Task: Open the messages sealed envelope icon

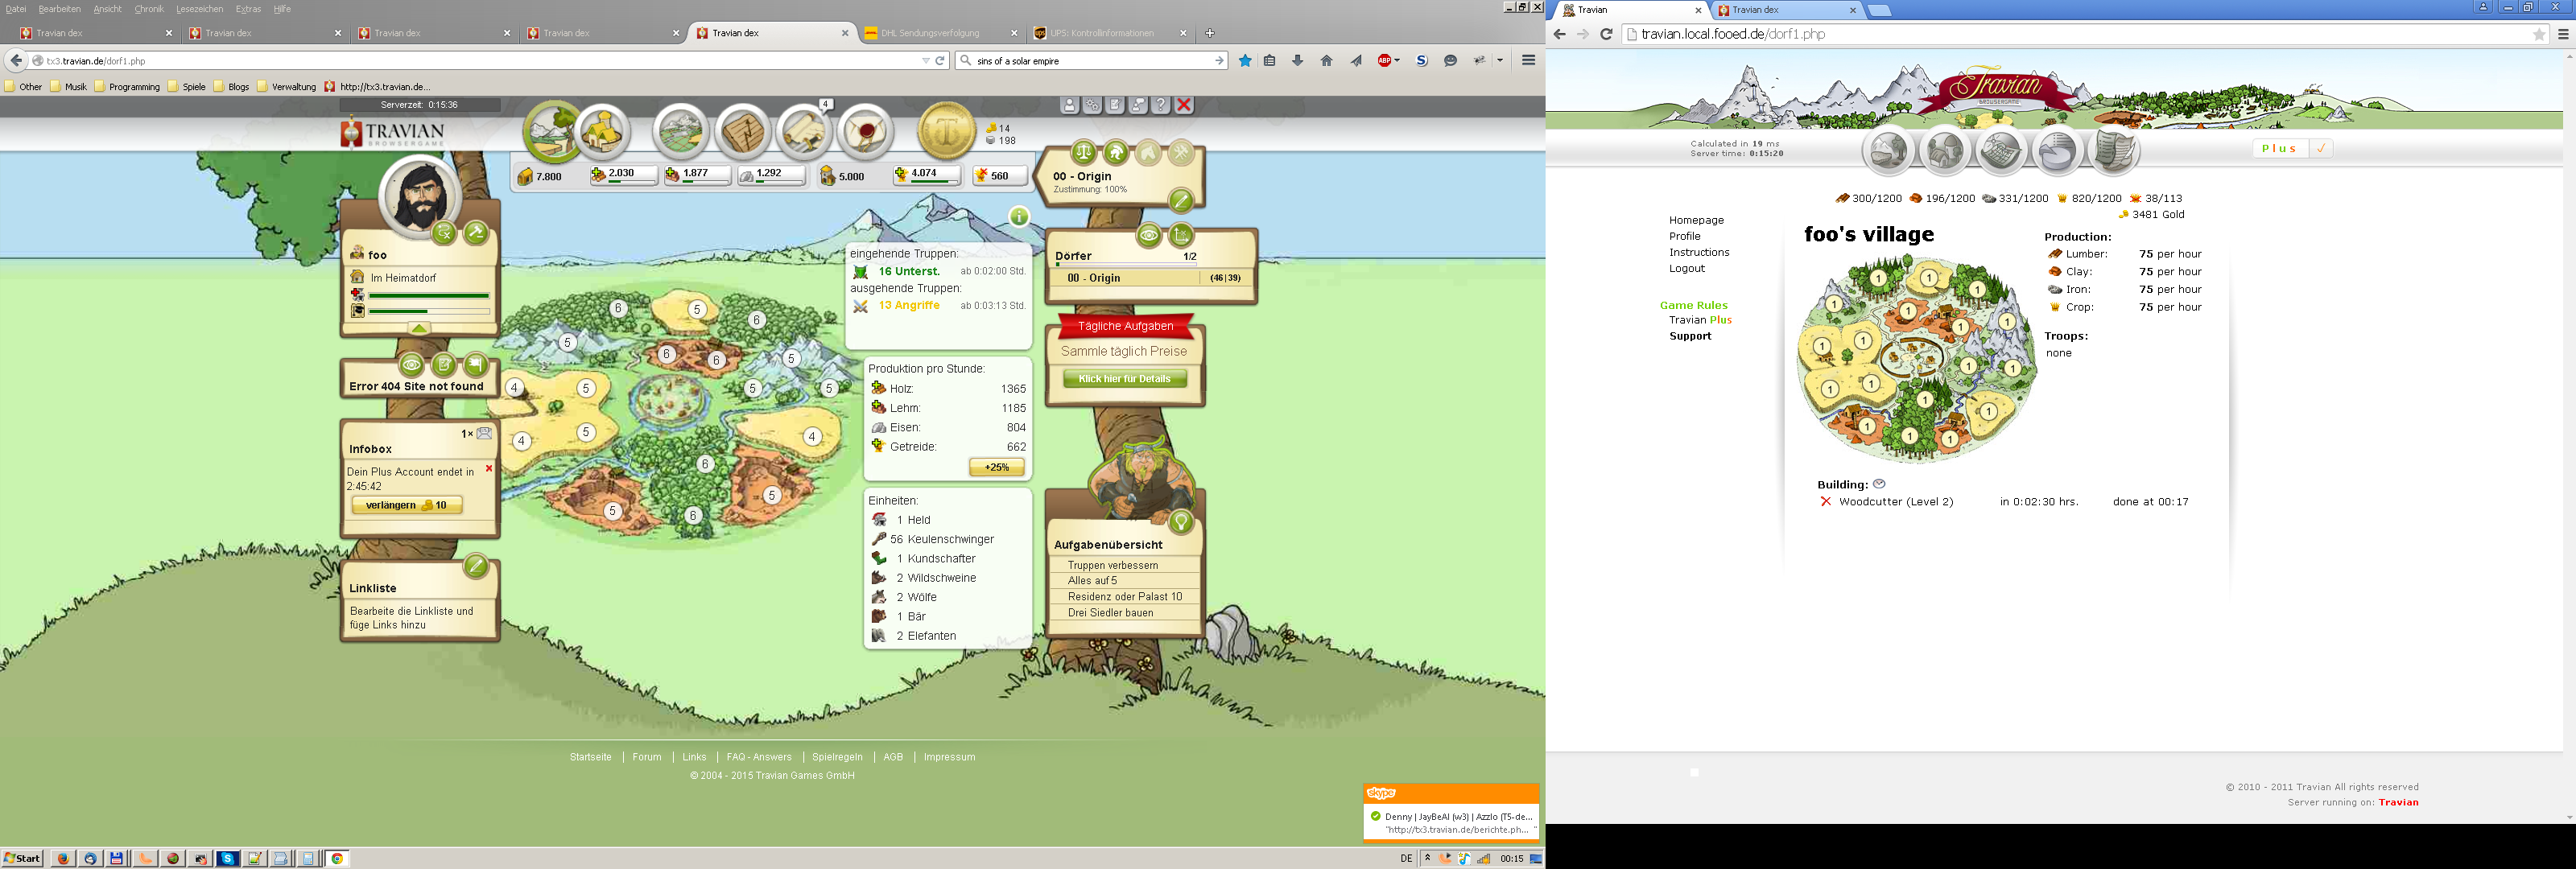Action: coord(864,132)
